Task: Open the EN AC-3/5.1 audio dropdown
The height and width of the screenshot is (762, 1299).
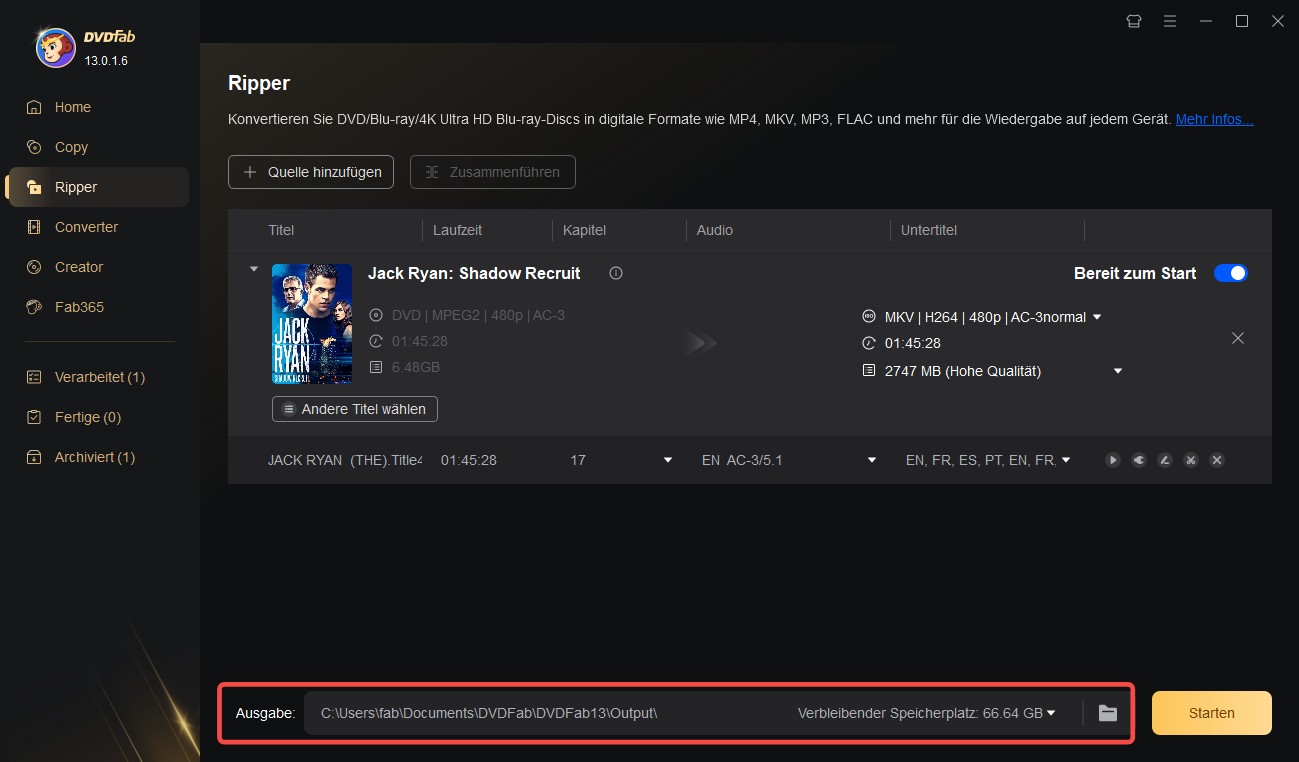Action: point(872,460)
